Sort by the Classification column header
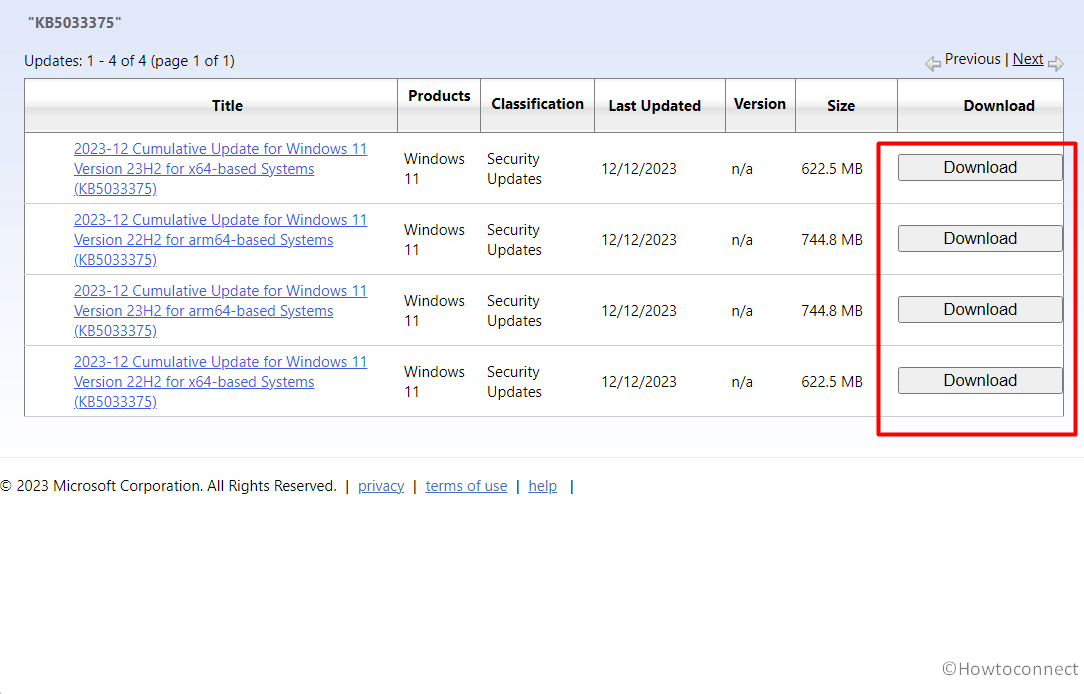This screenshot has width=1084, height=694. click(537, 104)
